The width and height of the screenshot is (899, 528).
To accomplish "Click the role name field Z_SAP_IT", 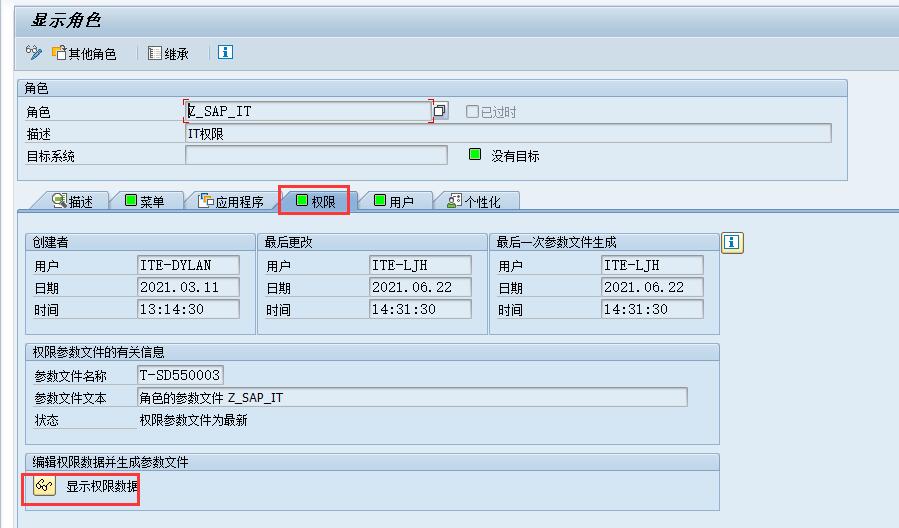I will click(x=308, y=111).
